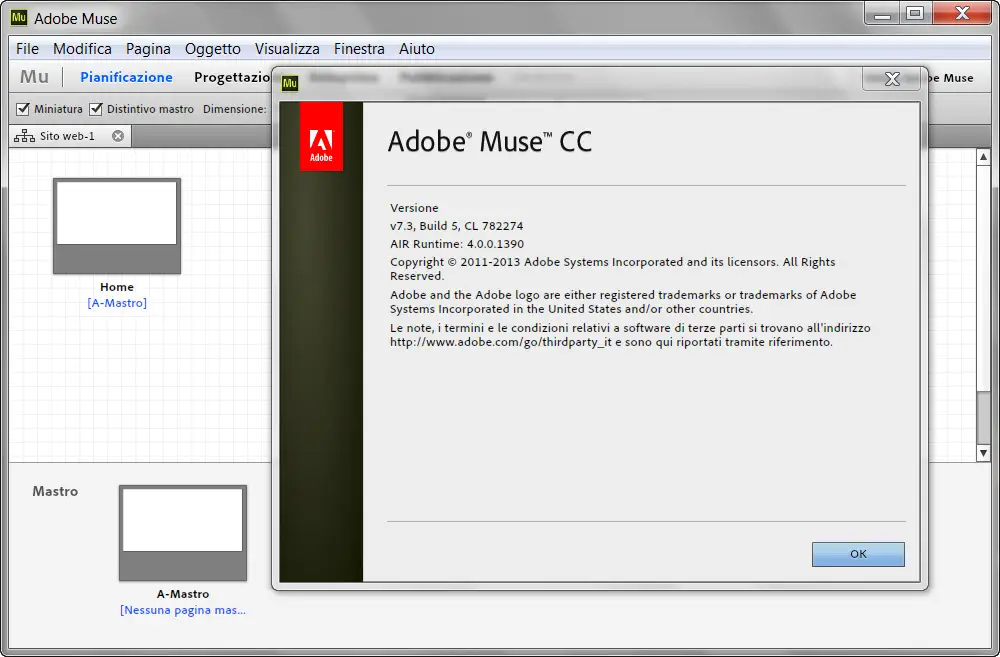Click the [Nessuna pagina mas... link
Screen dimensions: 1000x657
coord(182,610)
